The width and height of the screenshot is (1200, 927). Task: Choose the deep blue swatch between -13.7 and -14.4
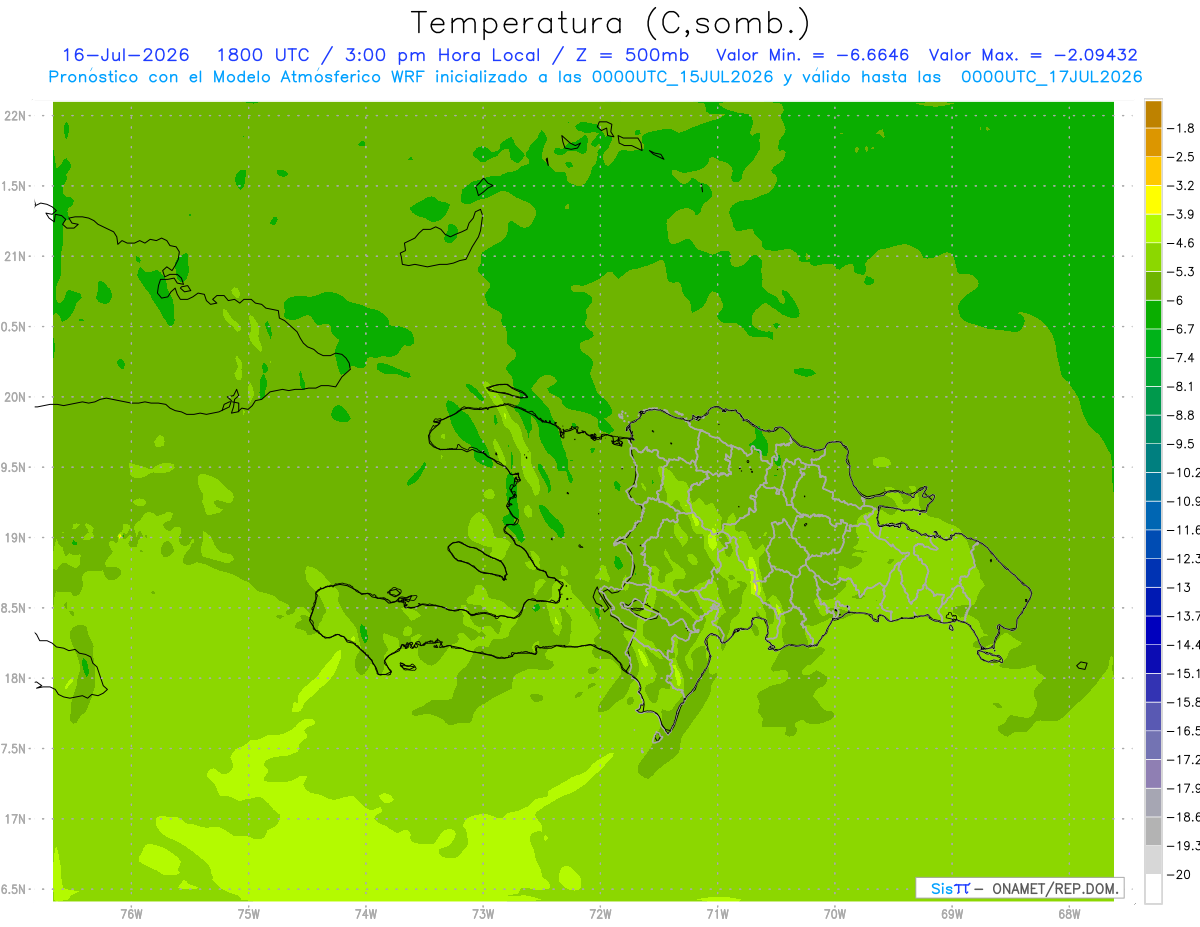(1153, 630)
